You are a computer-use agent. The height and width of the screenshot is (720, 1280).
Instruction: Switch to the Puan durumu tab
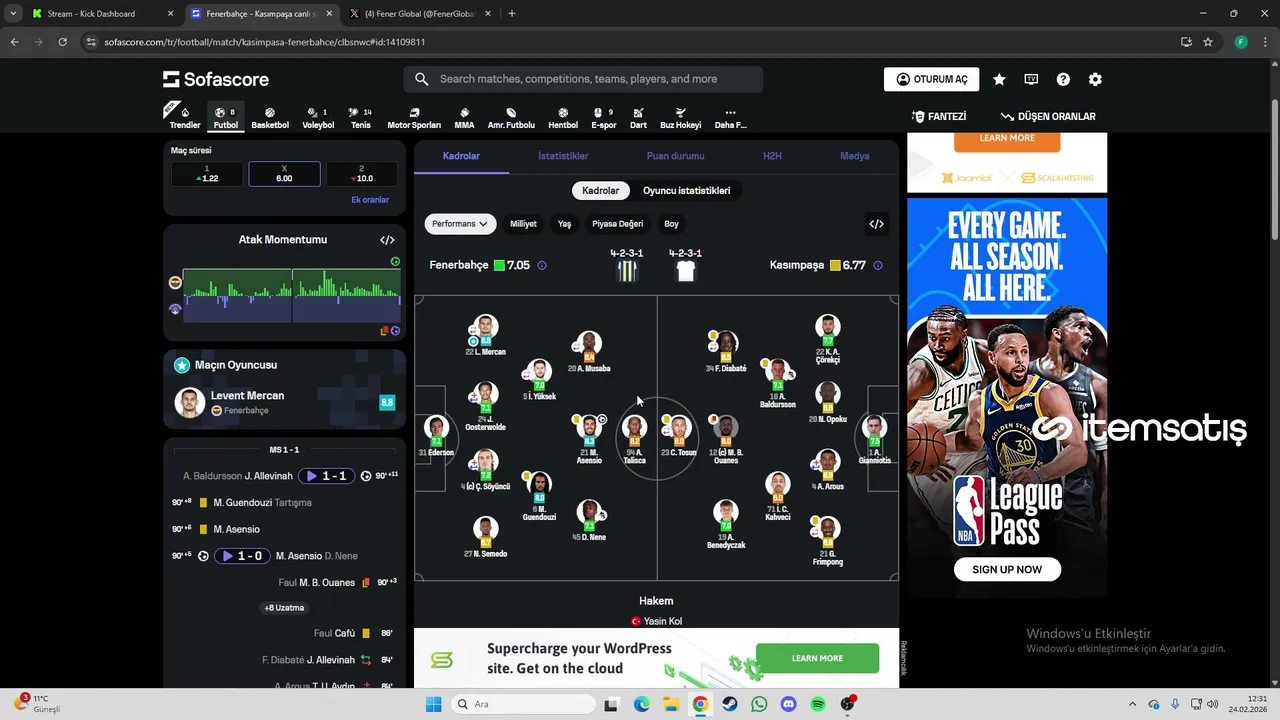(x=675, y=156)
